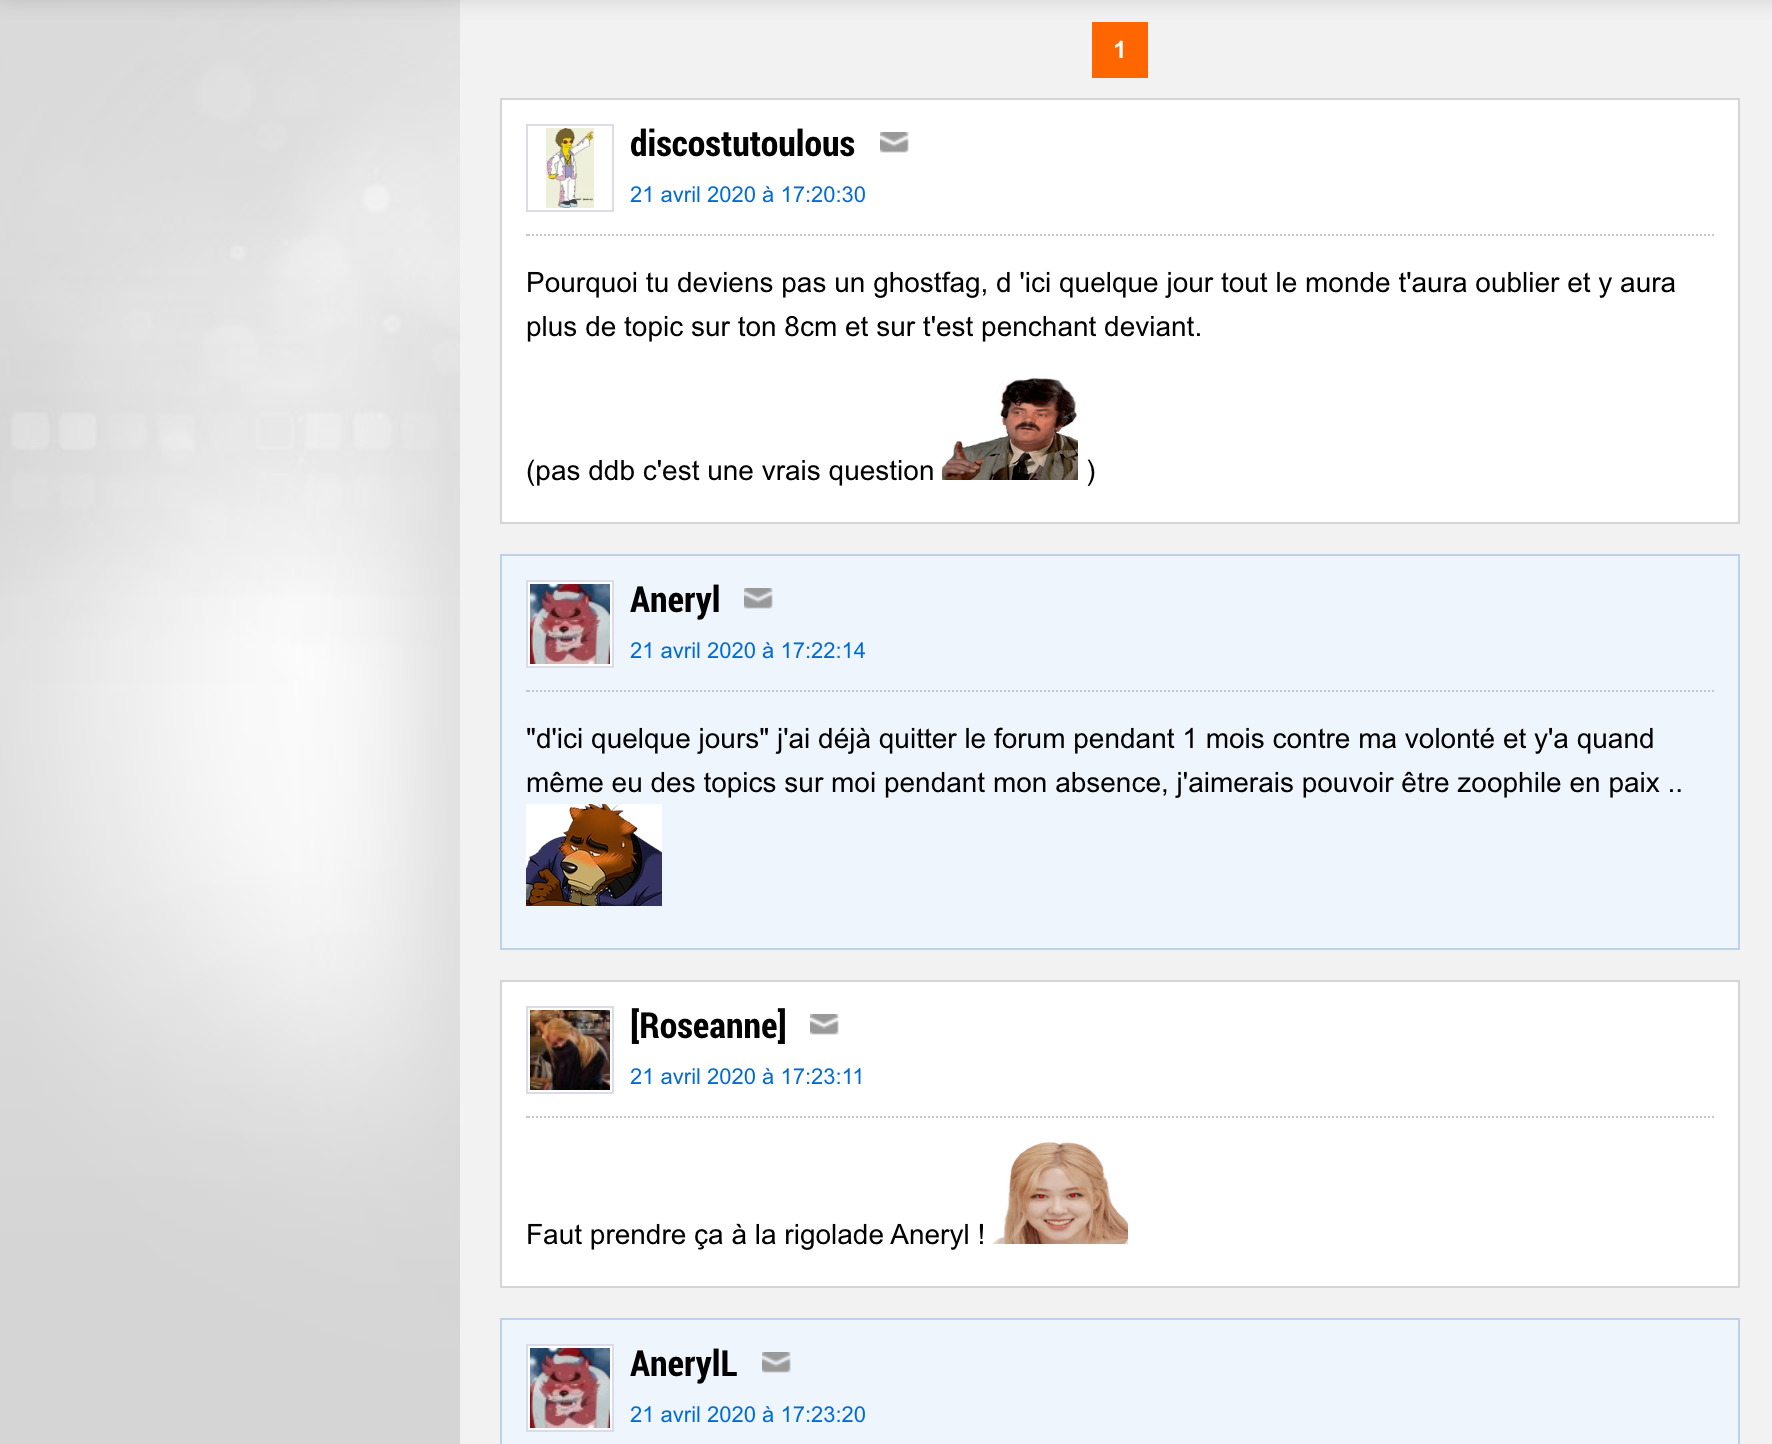Click the line "même eu des topics sur moi"
The image size is (1772, 1444).
[x=1104, y=783]
